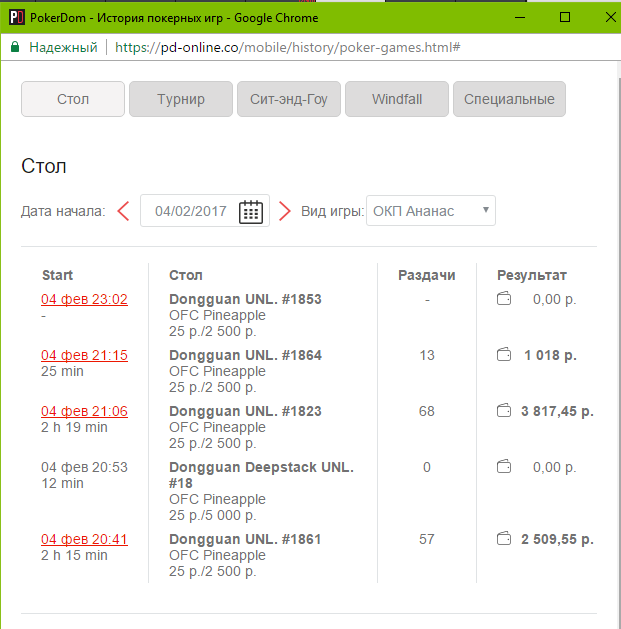Image resolution: width=621 pixels, height=629 pixels.
Task: Open game started 04 фев 21:06
Action: [x=84, y=412]
